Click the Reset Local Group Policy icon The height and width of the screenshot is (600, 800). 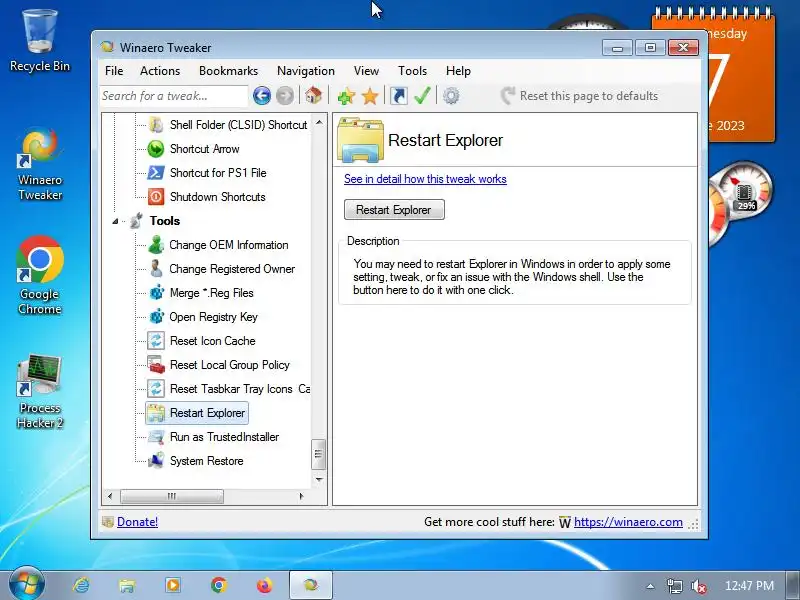[x=156, y=364]
